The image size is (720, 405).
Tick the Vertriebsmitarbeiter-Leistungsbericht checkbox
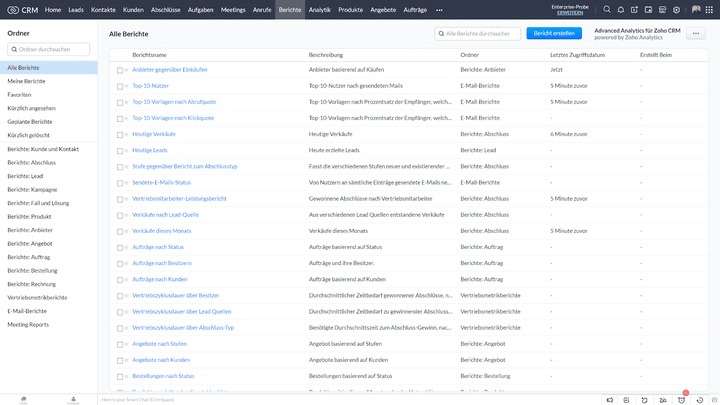(120, 199)
